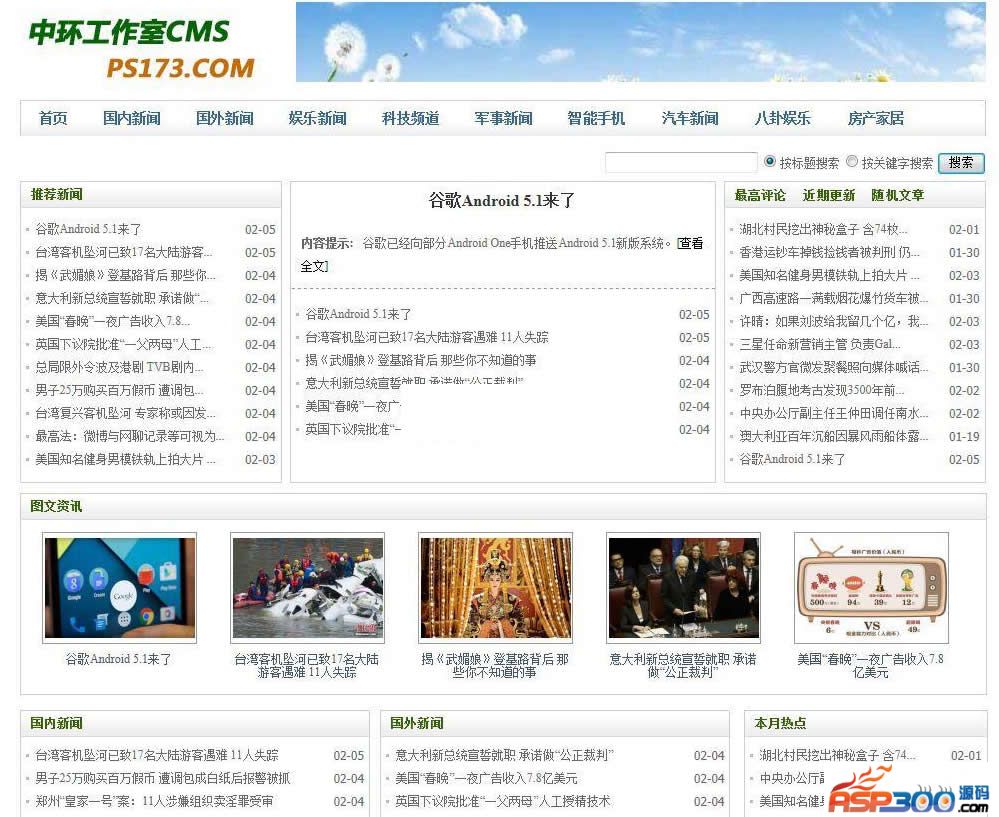Select 娱乐新闻 in the navigation bar
999x817 pixels.
click(317, 118)
